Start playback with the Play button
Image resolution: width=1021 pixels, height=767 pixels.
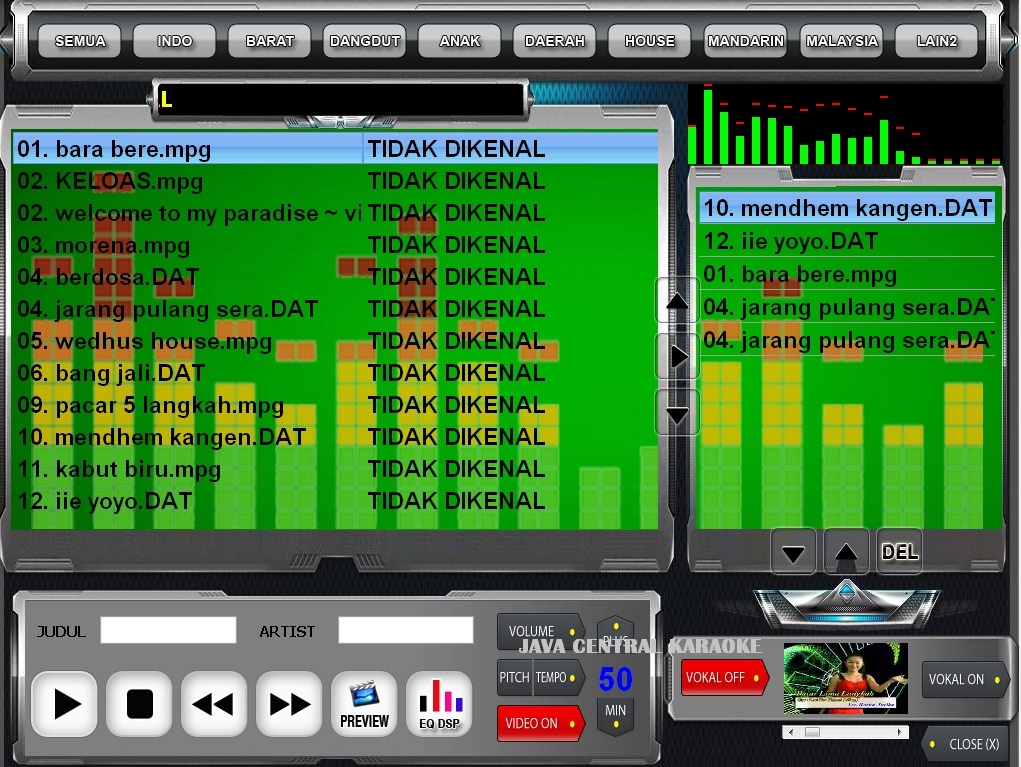pyautogui.click(x=64, y=704)
